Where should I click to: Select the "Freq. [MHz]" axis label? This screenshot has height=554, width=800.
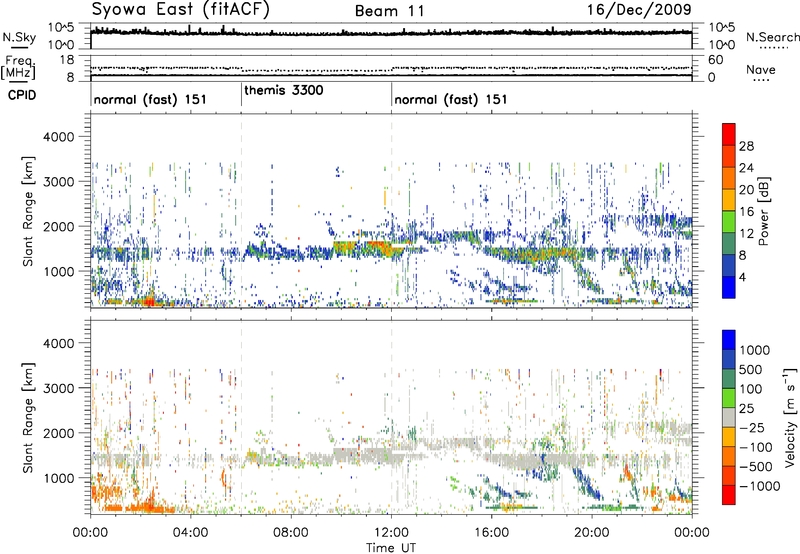18,67
